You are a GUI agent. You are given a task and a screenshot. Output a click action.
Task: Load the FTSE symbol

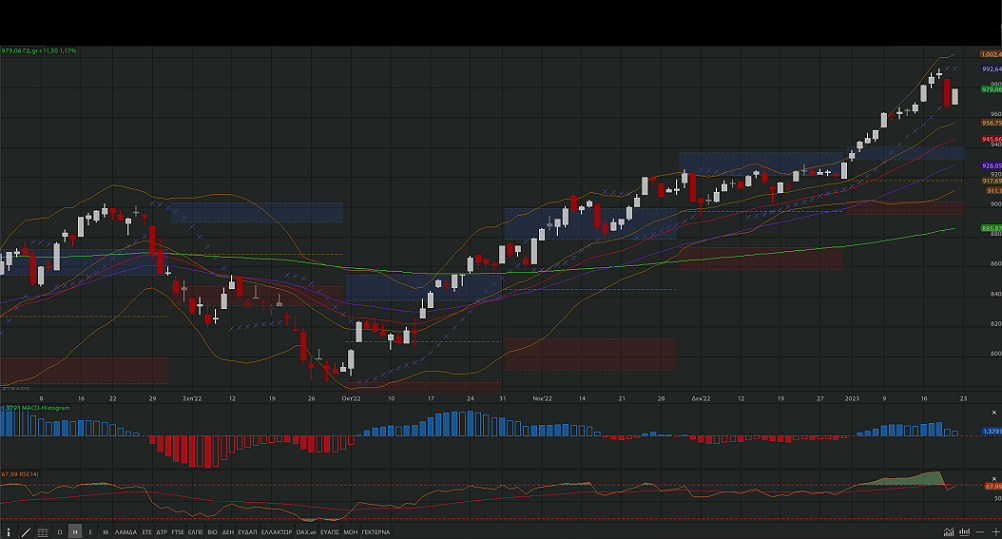coord(178,532)
